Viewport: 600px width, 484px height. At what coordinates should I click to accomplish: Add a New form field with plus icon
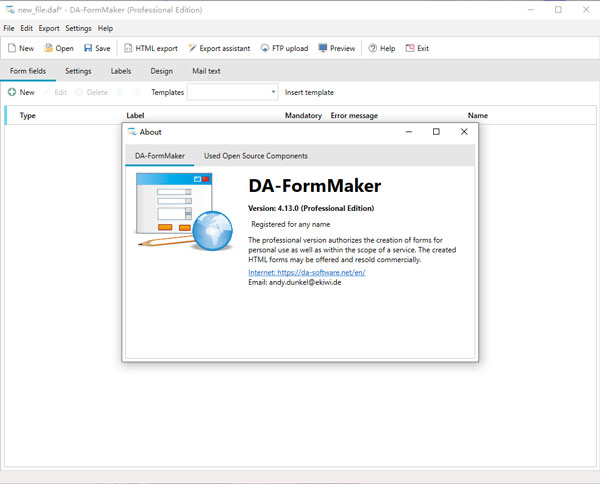[x=21, y=92]
